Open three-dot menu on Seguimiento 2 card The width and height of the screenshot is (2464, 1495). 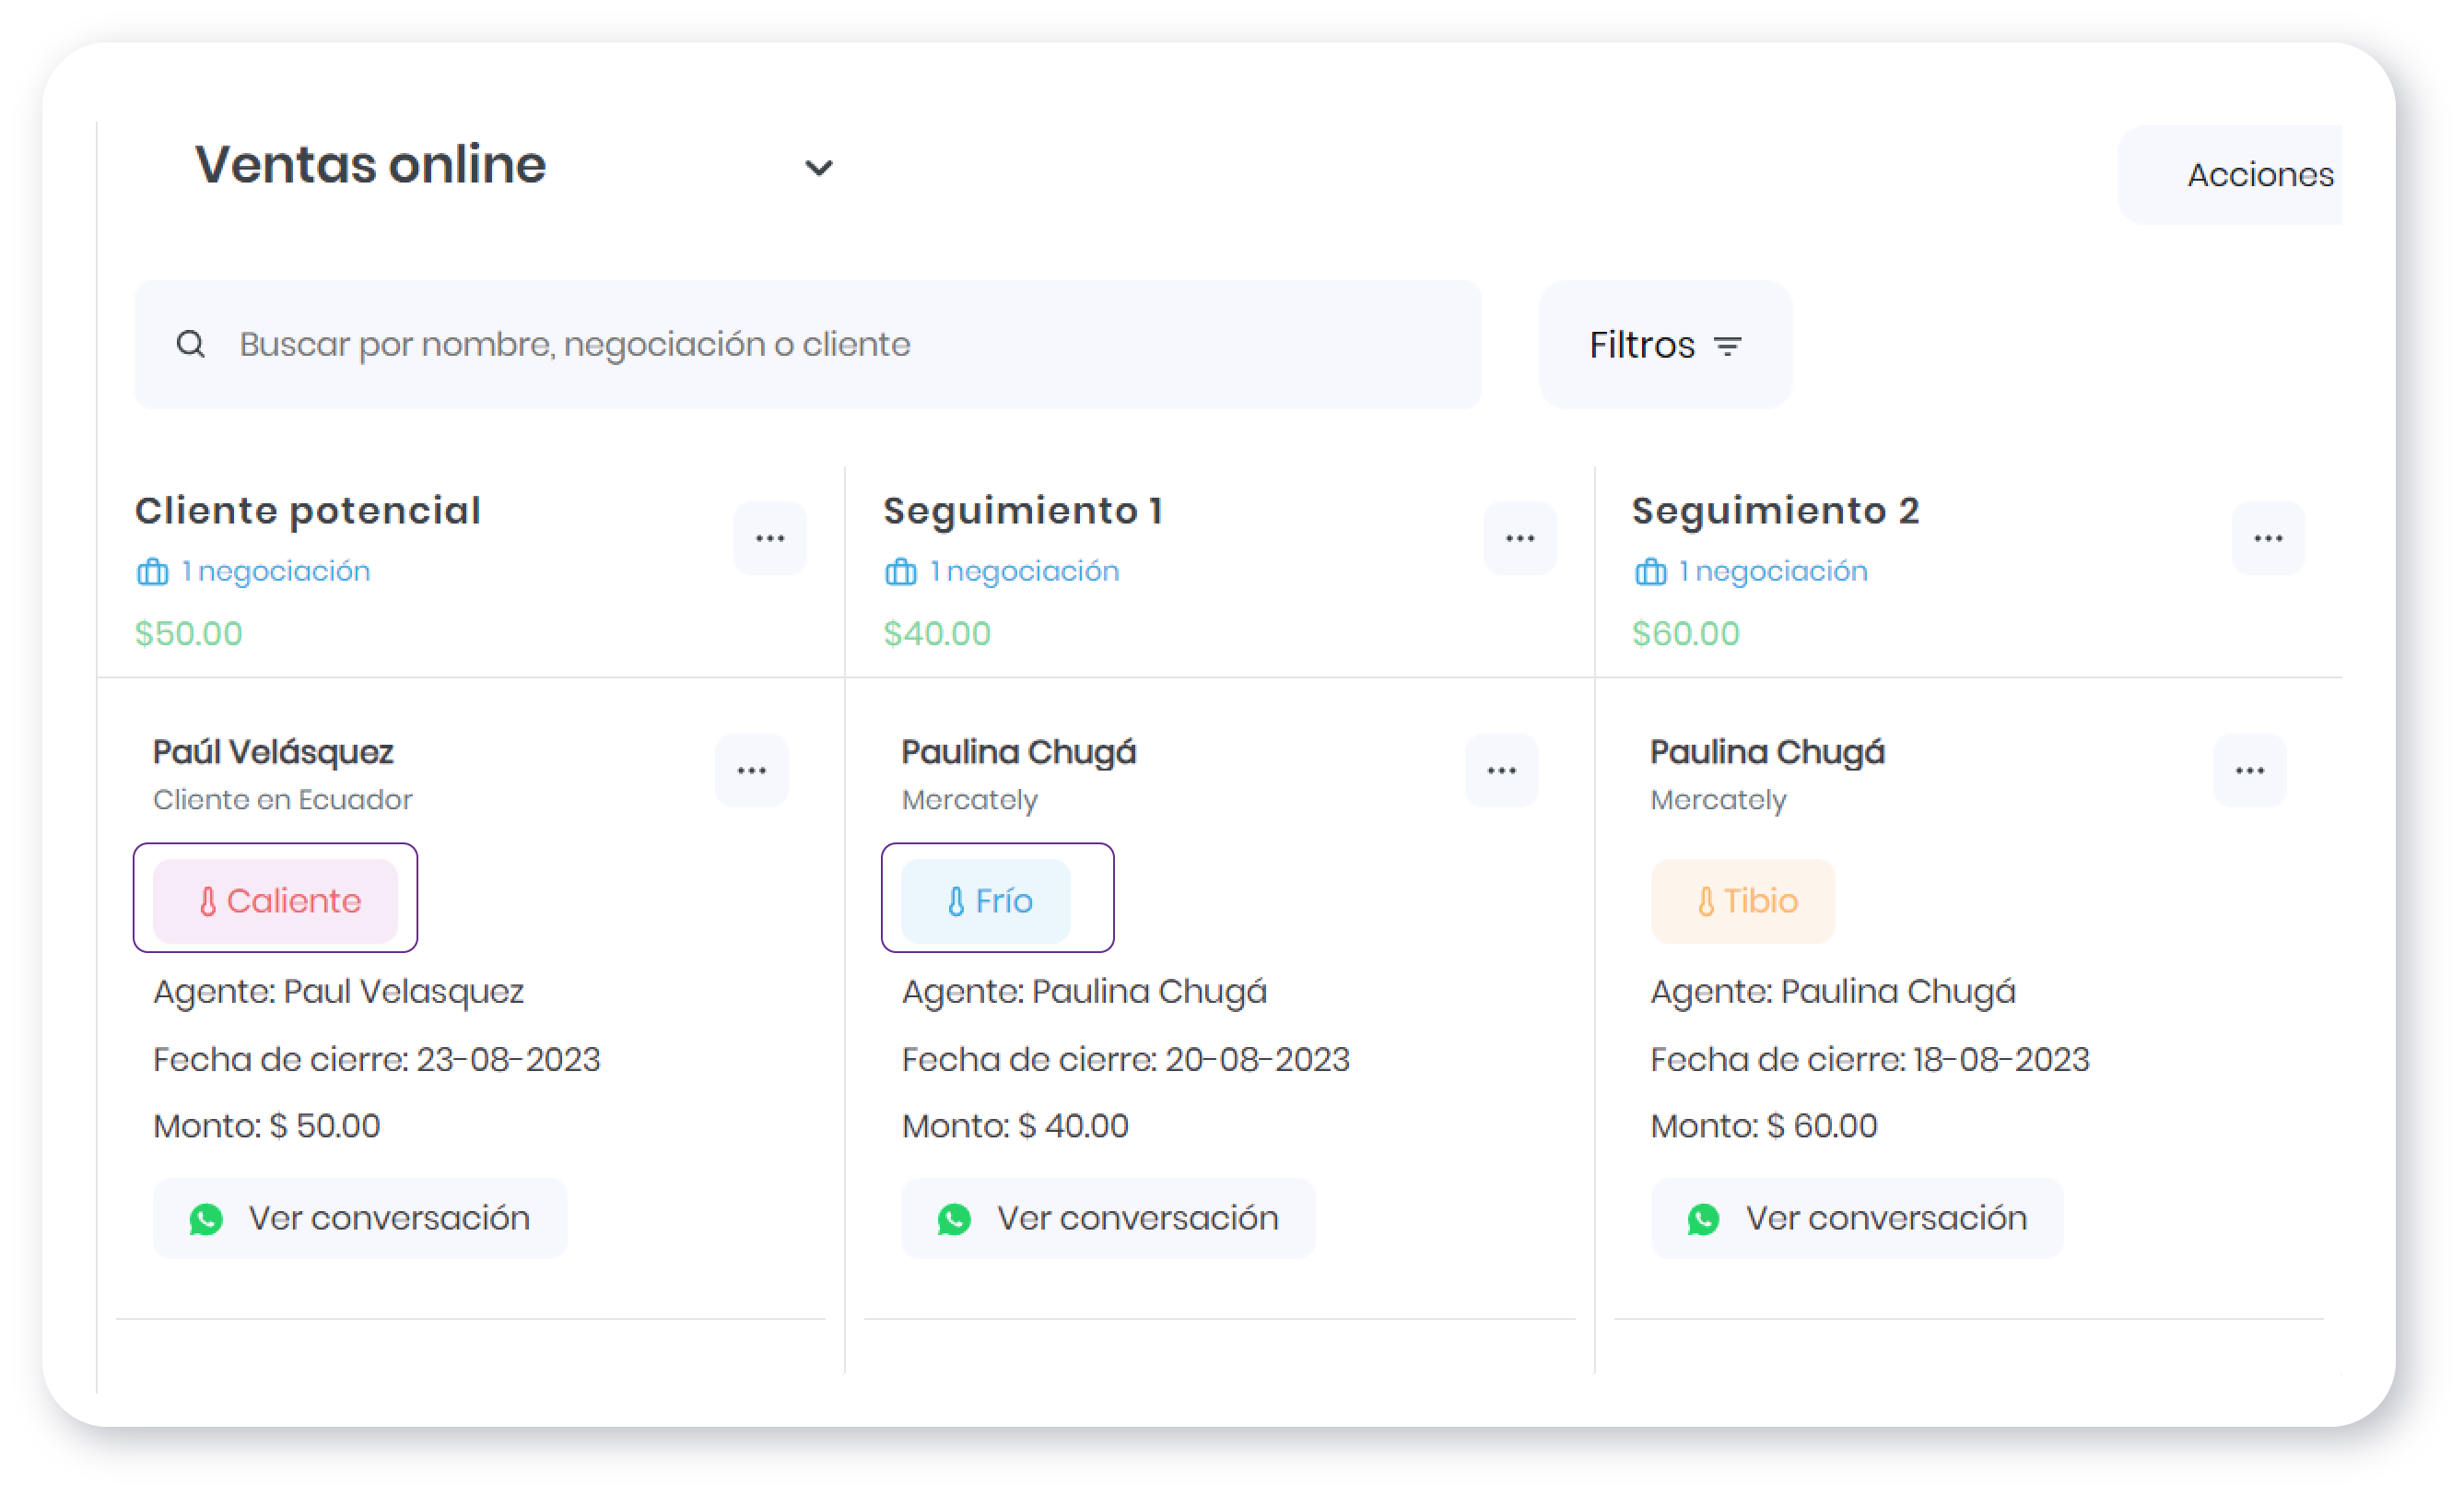(x=2248, y=770)
